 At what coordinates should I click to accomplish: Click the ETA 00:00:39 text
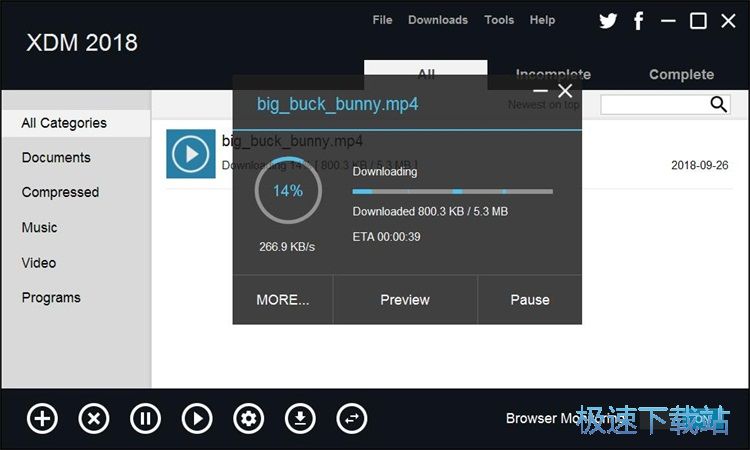tap(386, 237)
